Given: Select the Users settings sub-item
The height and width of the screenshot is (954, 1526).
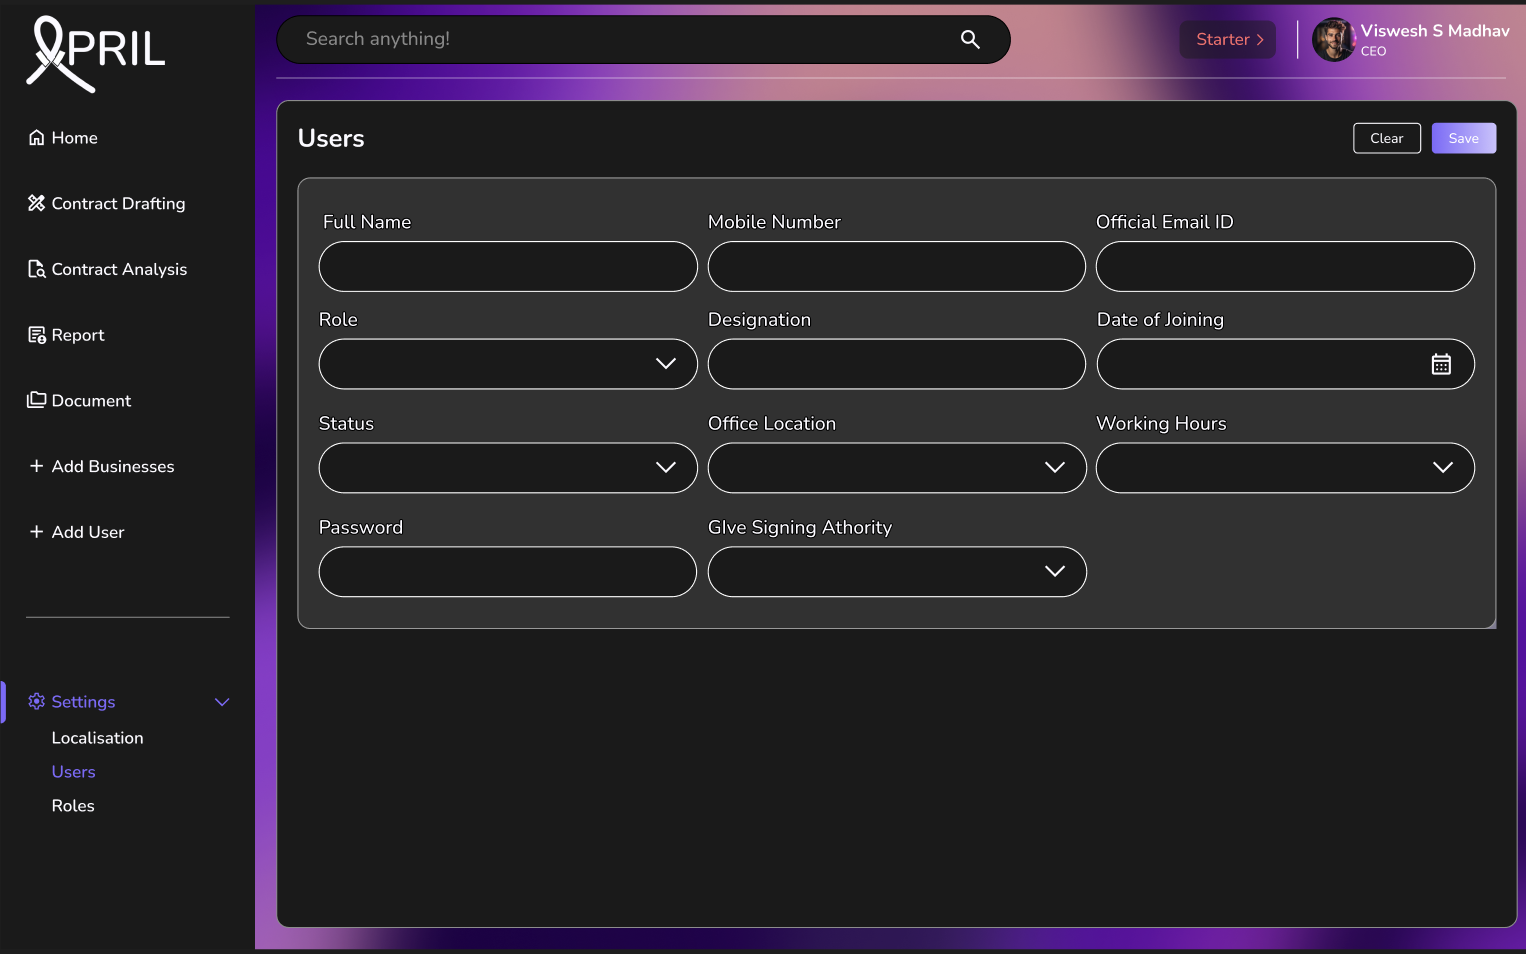Looking at the screenshot, I should [74, 772].
